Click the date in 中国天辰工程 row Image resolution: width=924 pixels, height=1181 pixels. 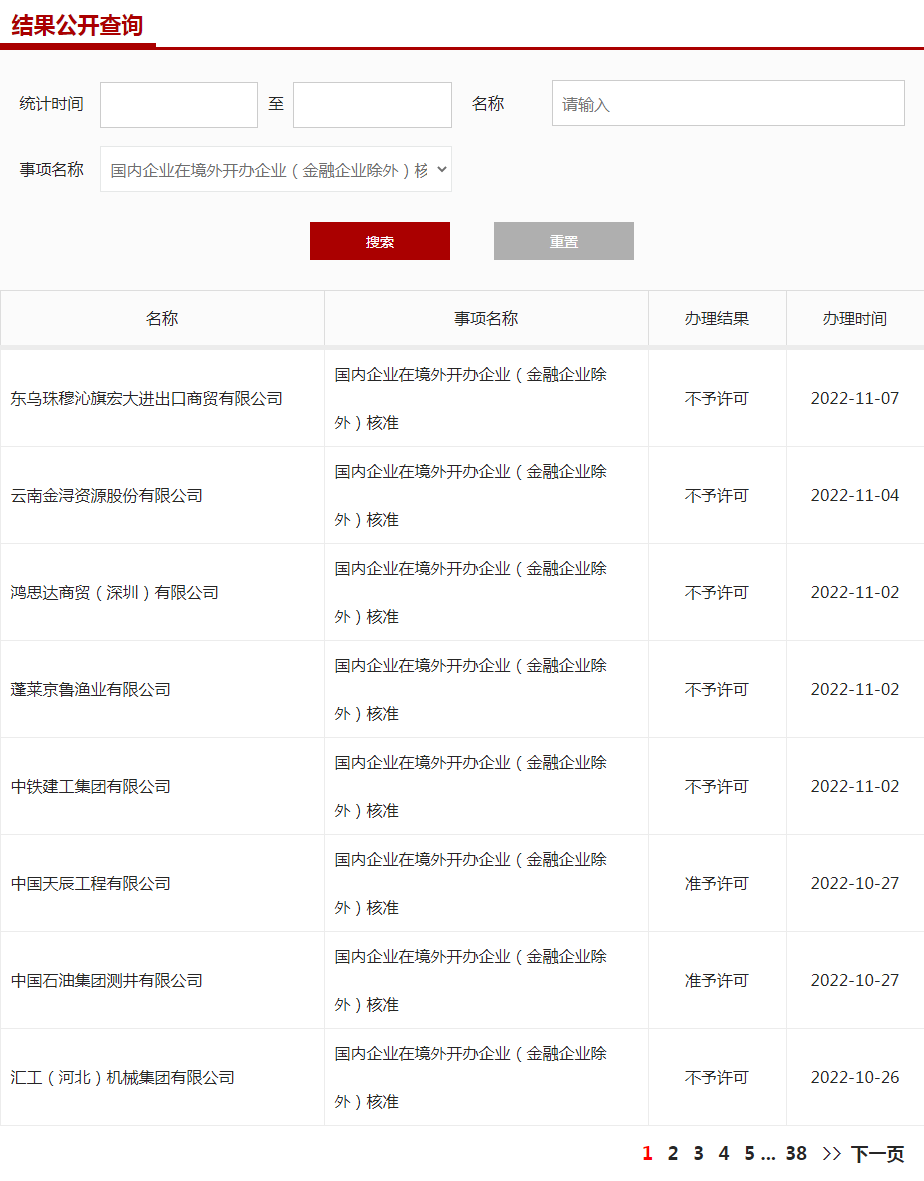point(855,883)
